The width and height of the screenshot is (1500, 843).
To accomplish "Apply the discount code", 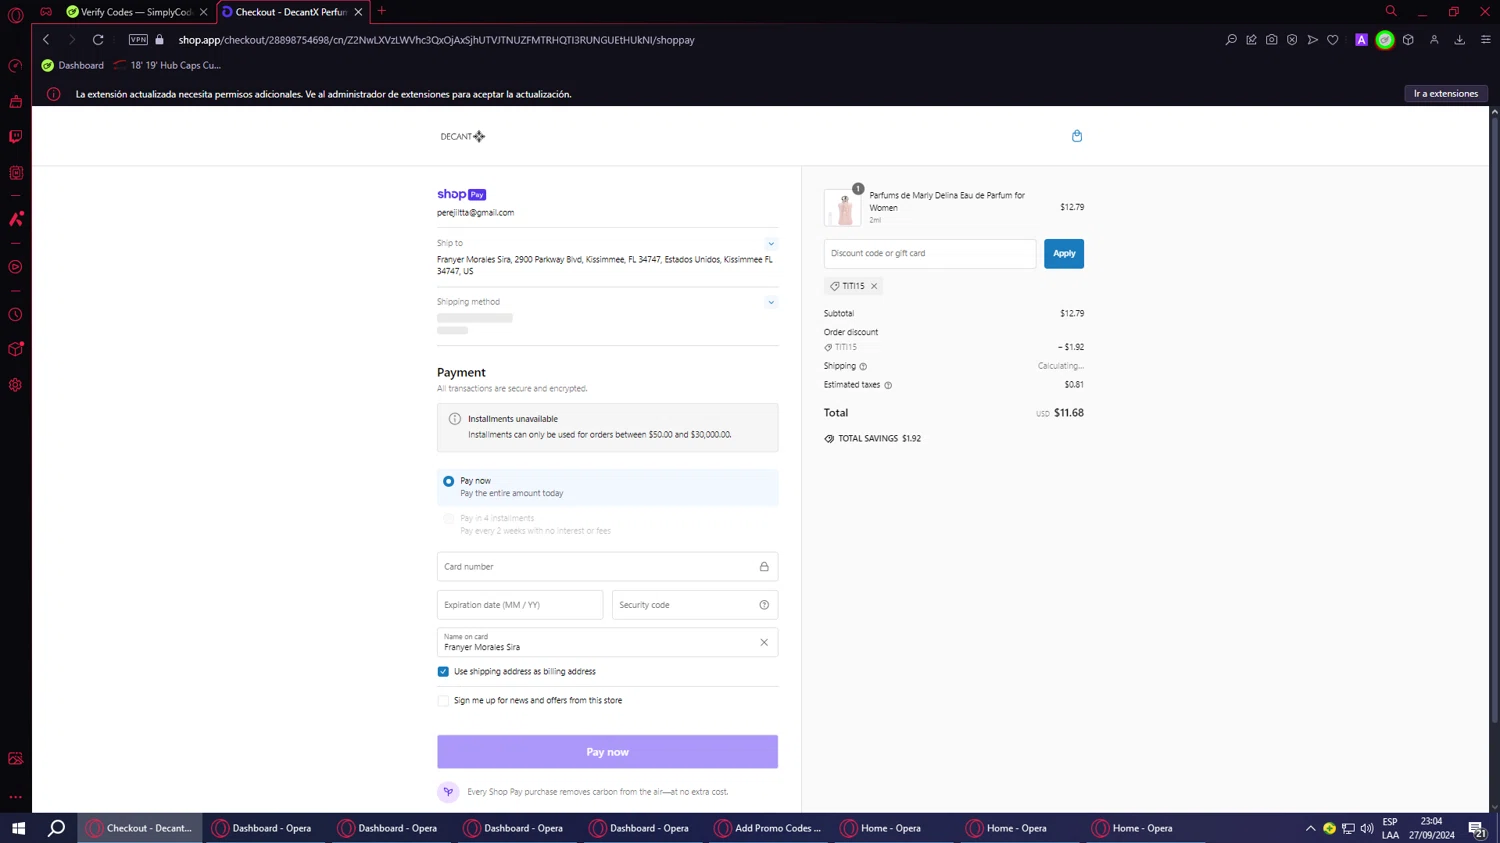I will pos(1064,254).
